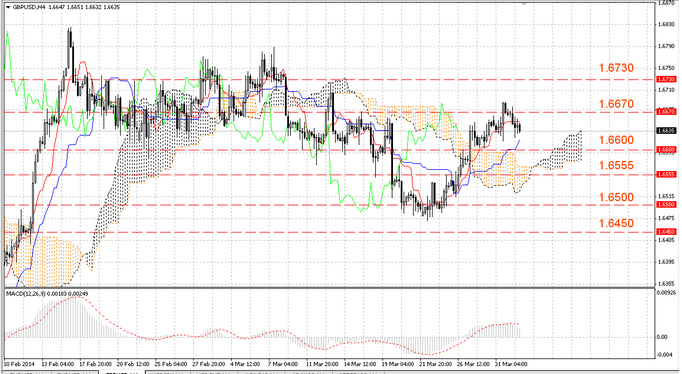Click the large orange 1.6450 level label
The image size is (682, 374).
[616, 224]
